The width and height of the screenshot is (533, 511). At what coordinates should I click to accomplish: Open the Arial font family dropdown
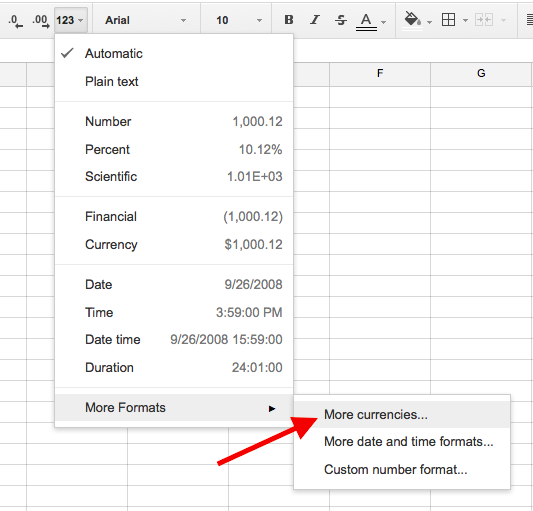click(x=146, y=20)
